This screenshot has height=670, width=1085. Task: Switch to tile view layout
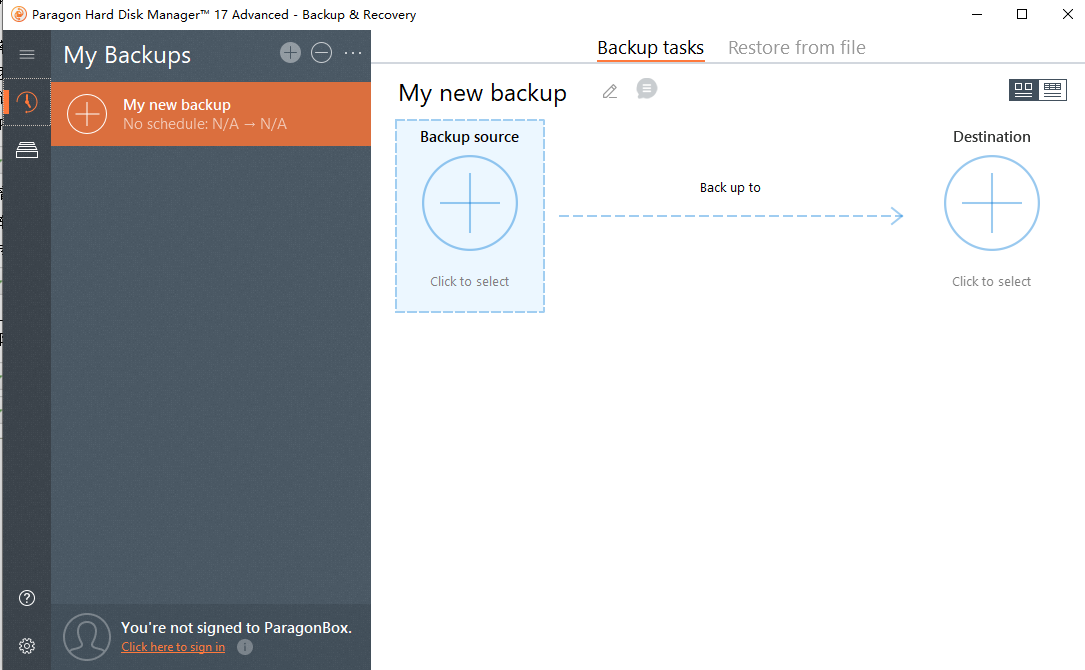click(1023, 90)
